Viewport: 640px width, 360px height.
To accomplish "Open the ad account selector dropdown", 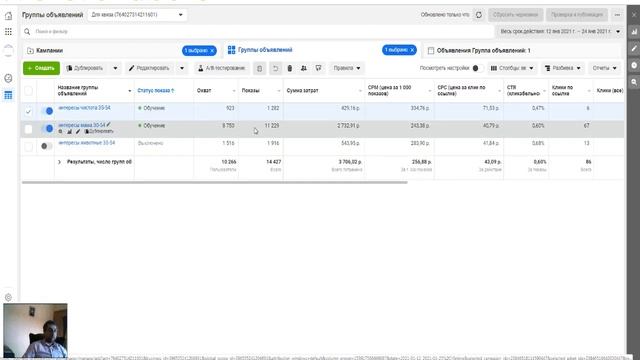I will click(x=137, y=15).
